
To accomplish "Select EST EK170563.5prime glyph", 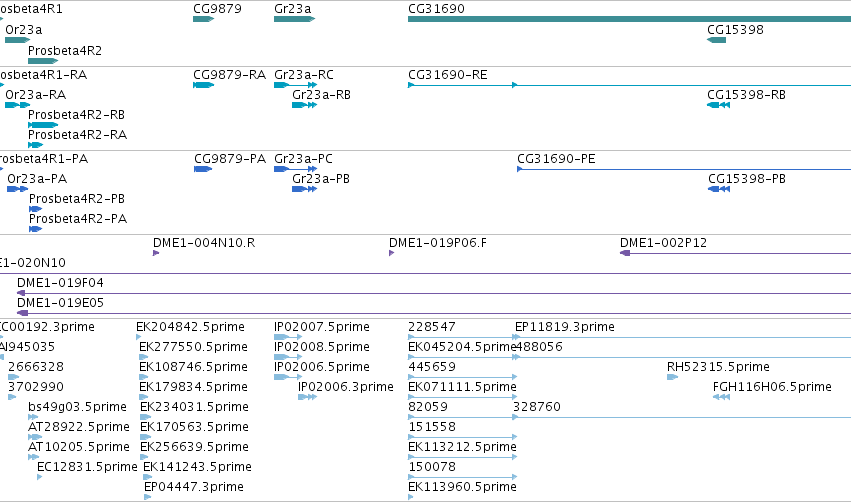I will 145,437.
